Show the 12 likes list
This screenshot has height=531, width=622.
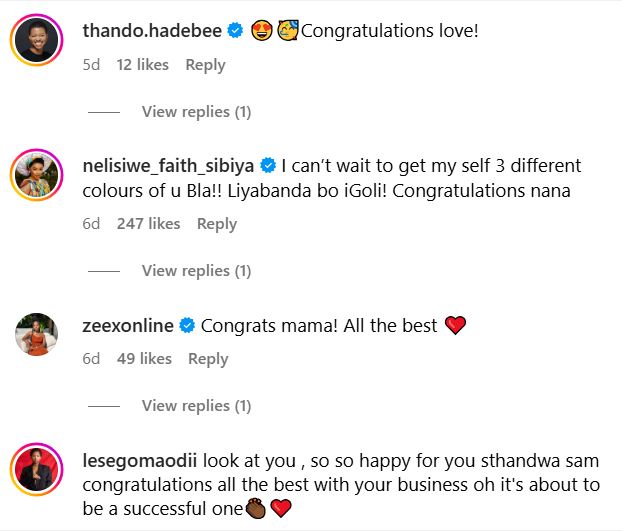click(x=143, y=65)
